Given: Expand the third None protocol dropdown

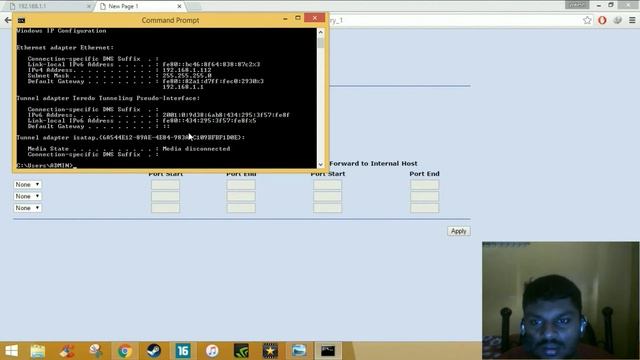Looking at the screenshot, I should point(27,208).
